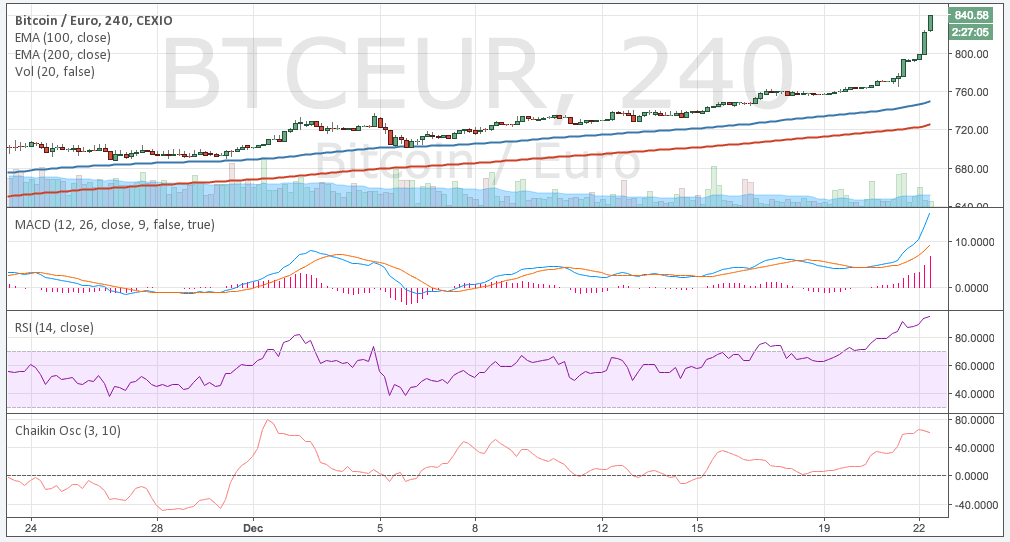Click the 680.00 price axis label
The width and height of the screenshot is (1010, 542).
(971, 169)
